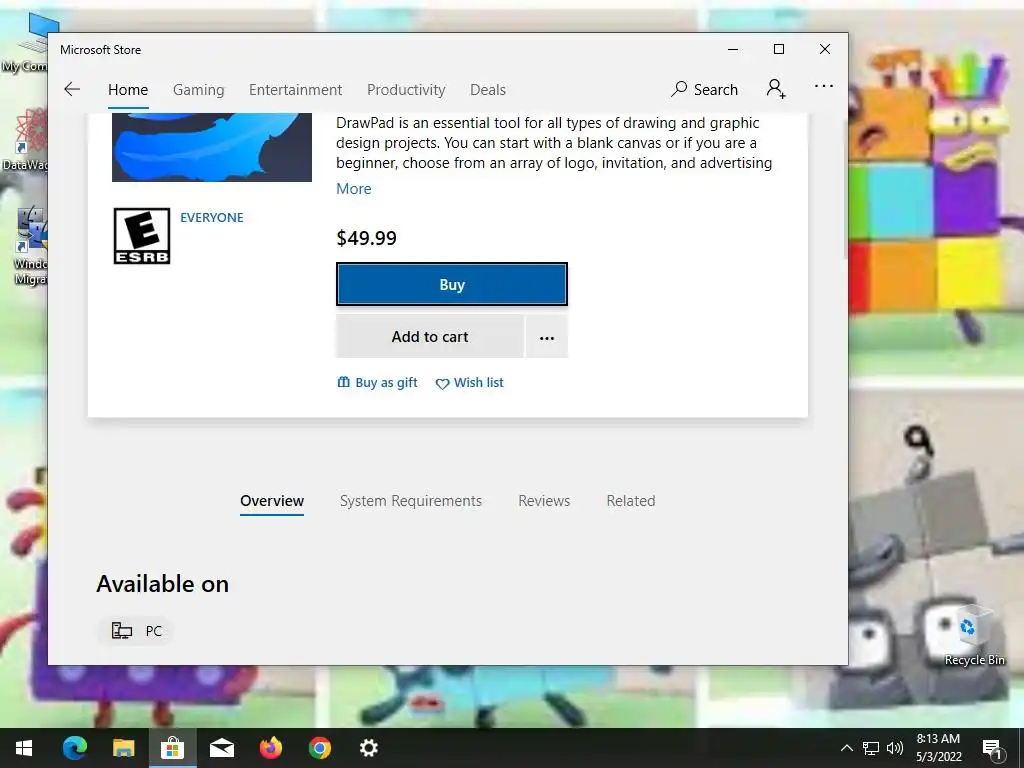Image resolution: width=1024 pixels, height=768 pixels.
Task: Click the taskbar clock showing 8:13 AM
Action: tap(938, 748)
